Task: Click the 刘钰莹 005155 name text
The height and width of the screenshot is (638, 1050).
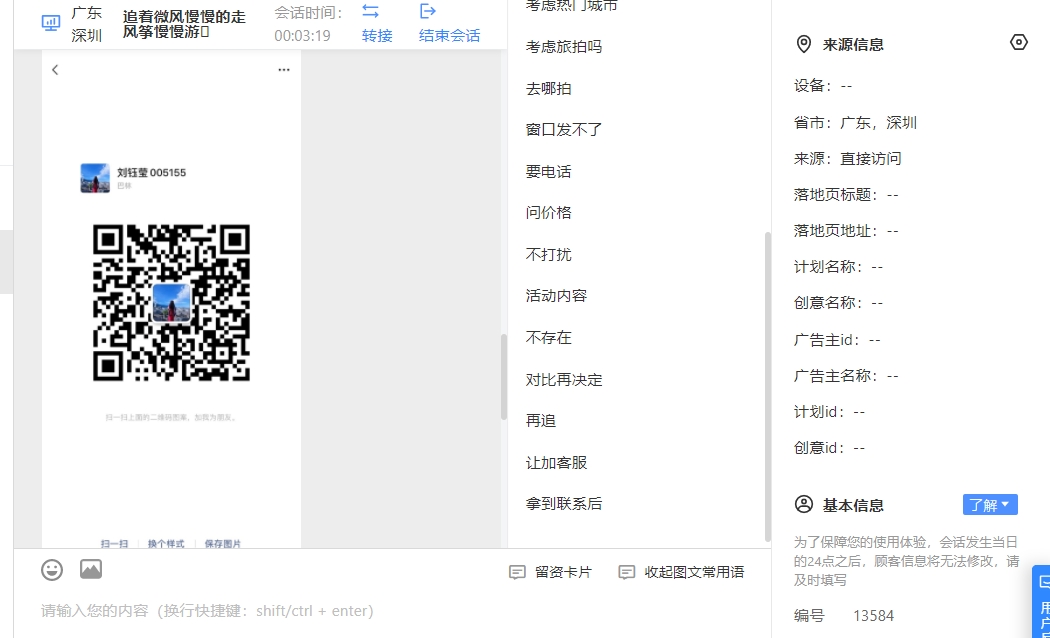Action: pyautogui.click(x=151, y=173)
